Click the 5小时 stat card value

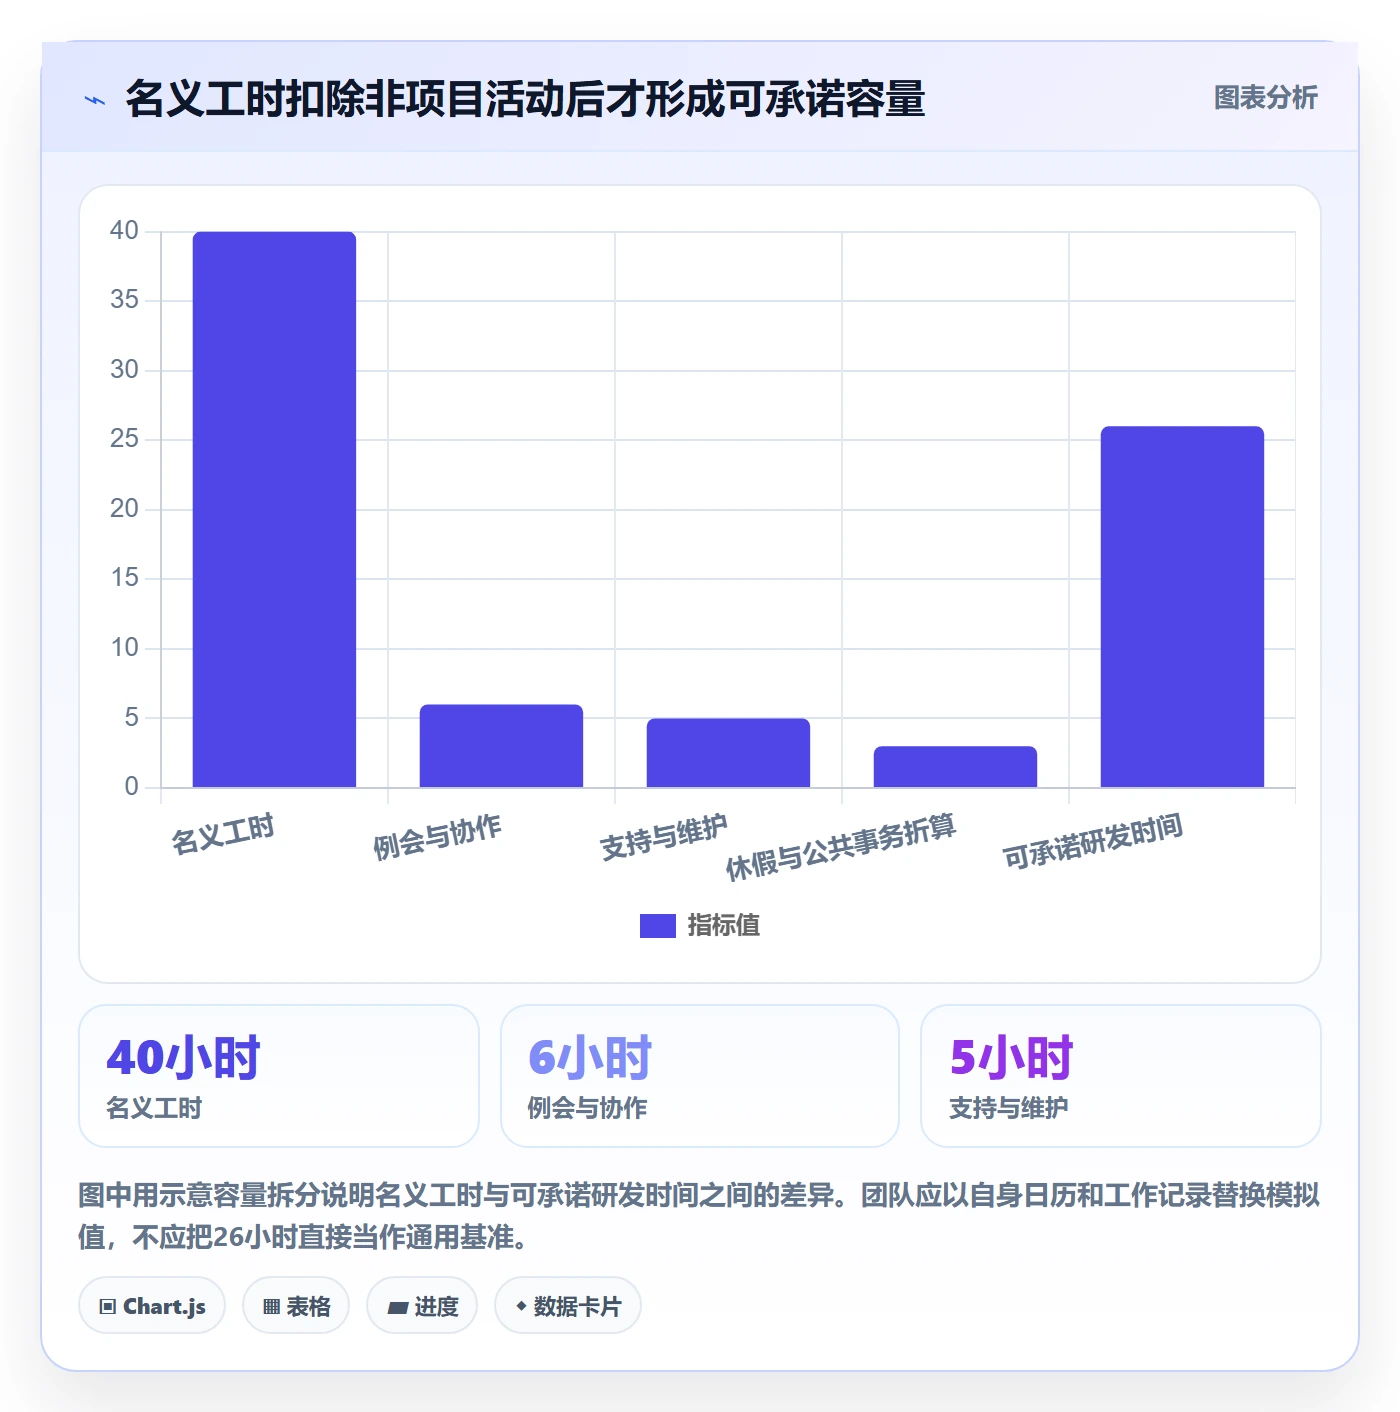(1011, 1058)
